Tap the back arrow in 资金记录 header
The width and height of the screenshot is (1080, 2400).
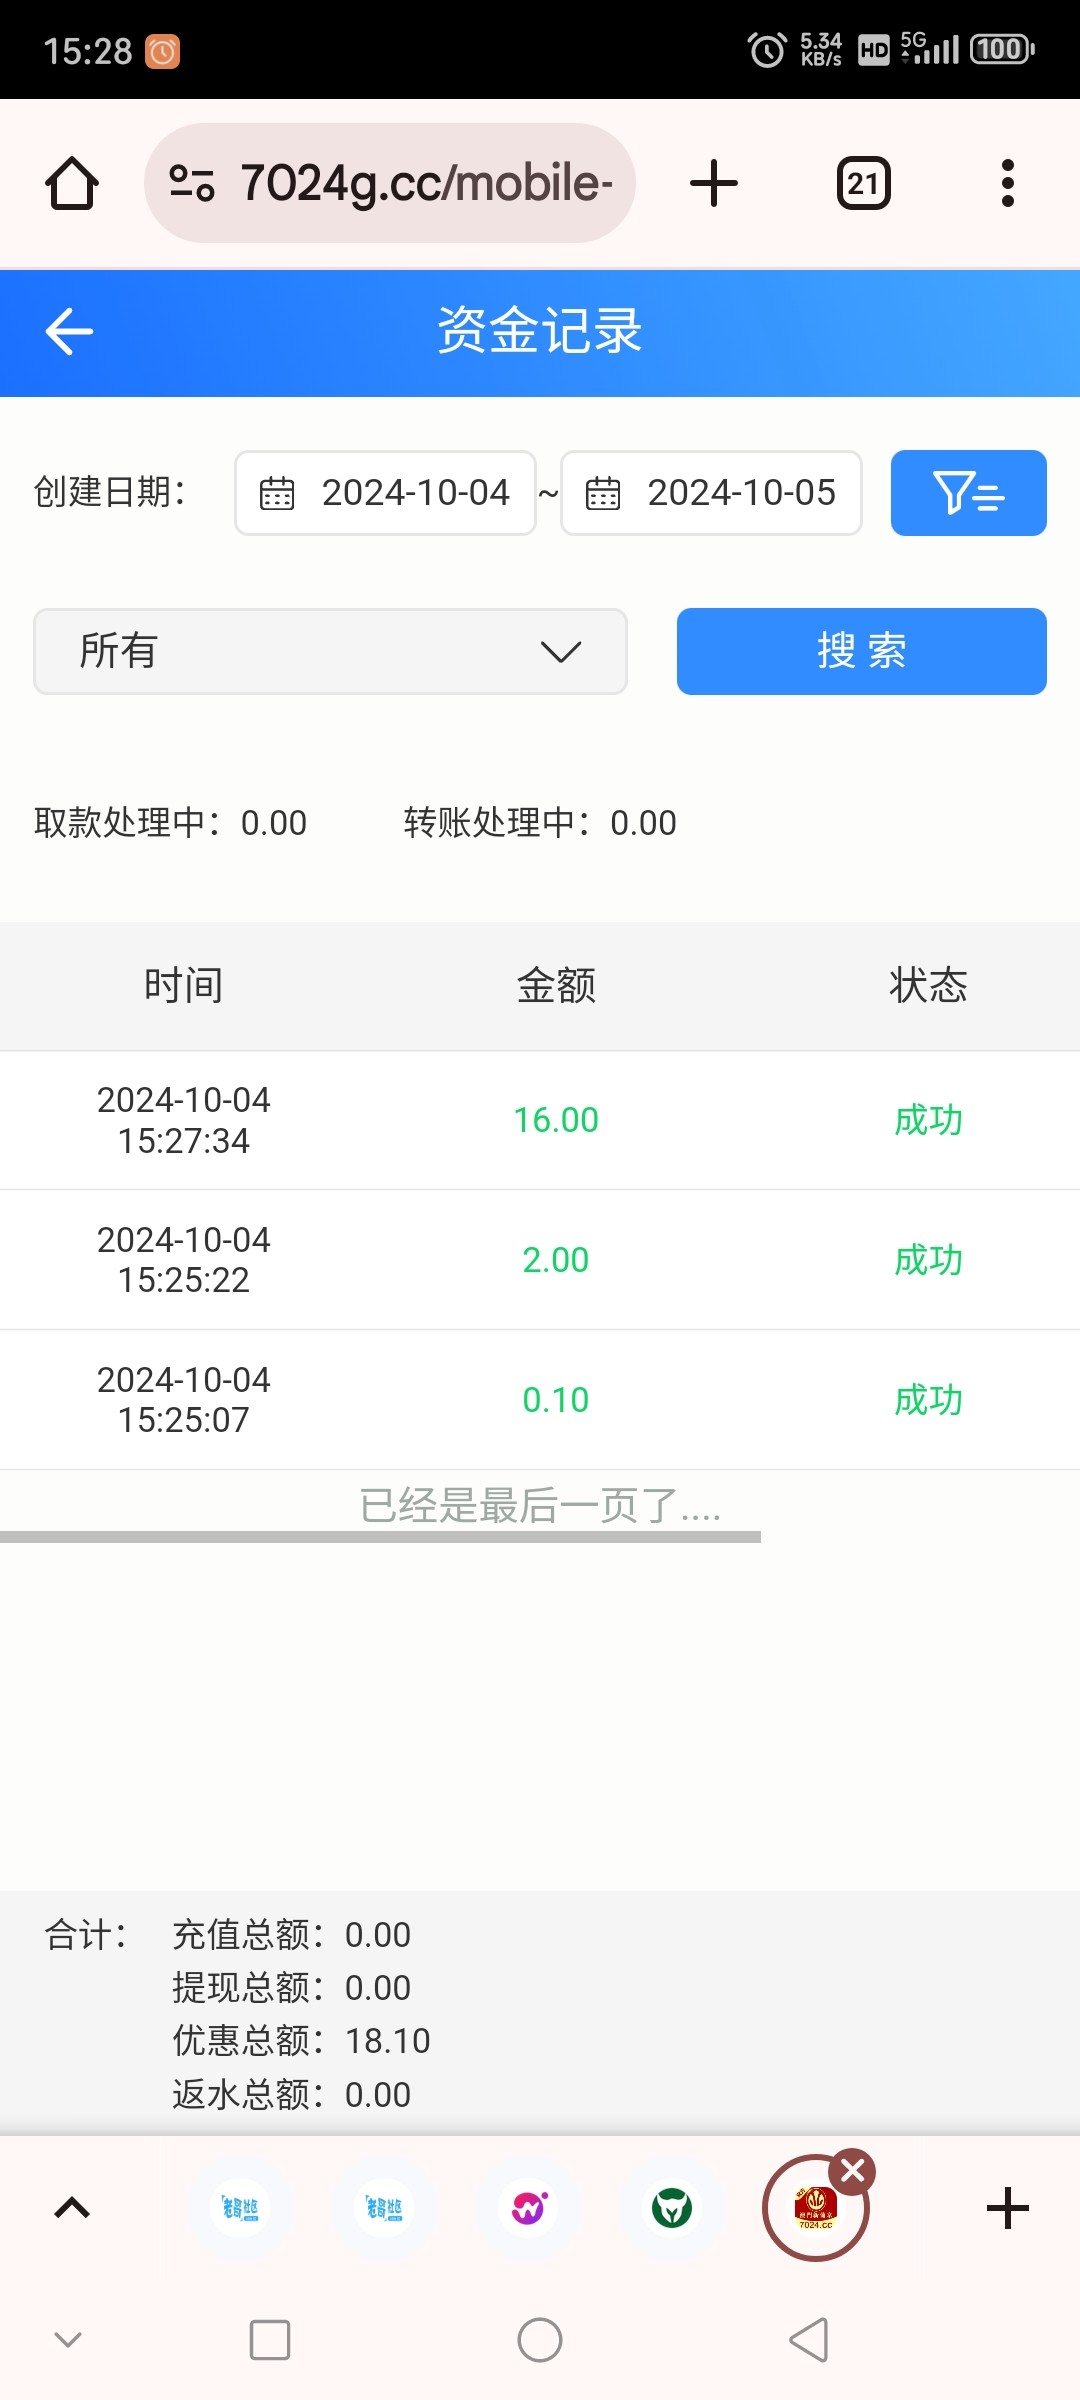(69, 332)
